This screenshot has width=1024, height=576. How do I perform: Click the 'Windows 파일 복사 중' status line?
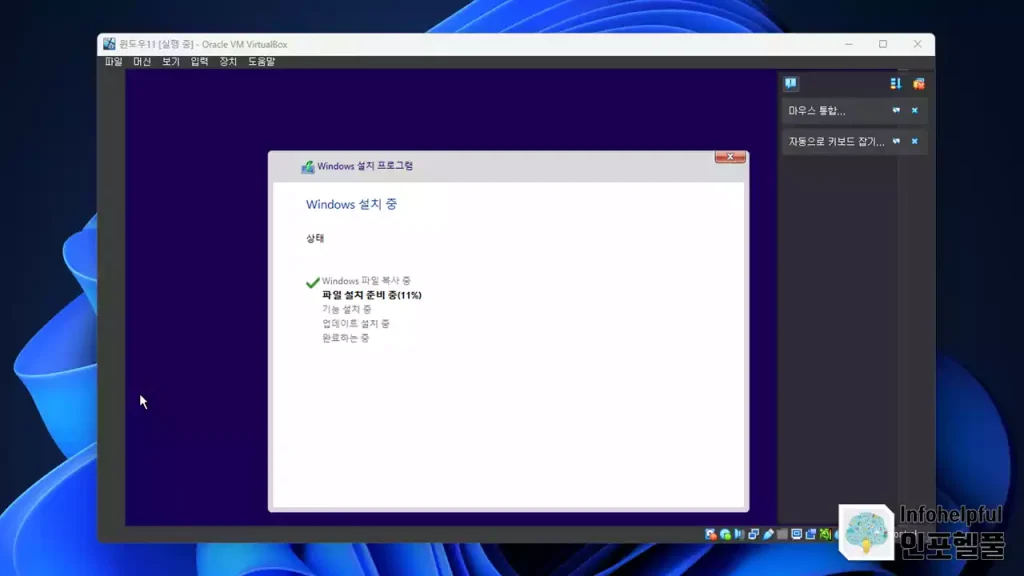(x=366, y=281)
